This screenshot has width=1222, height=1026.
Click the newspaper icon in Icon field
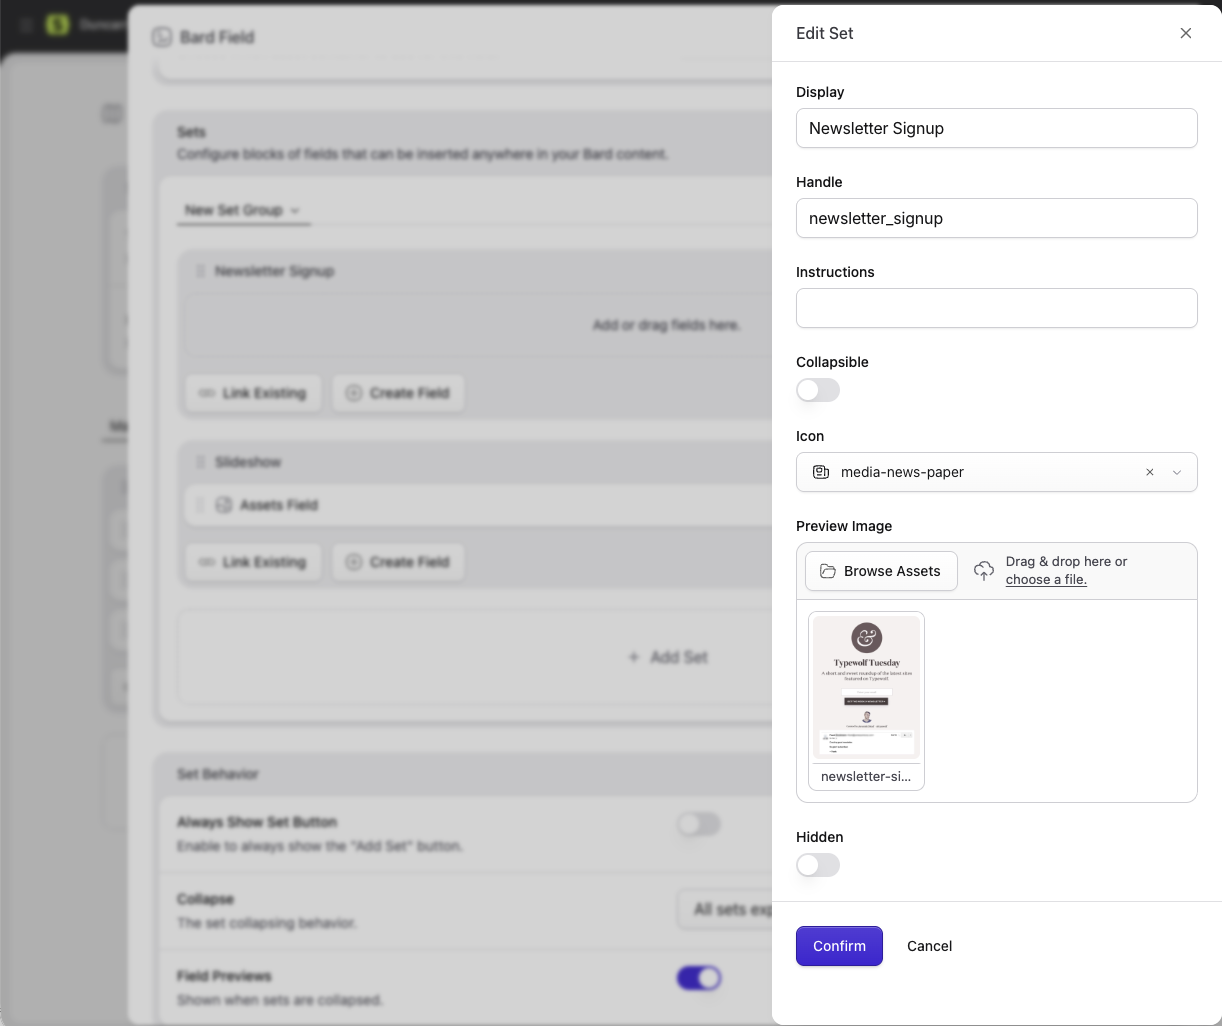(821, 472)
